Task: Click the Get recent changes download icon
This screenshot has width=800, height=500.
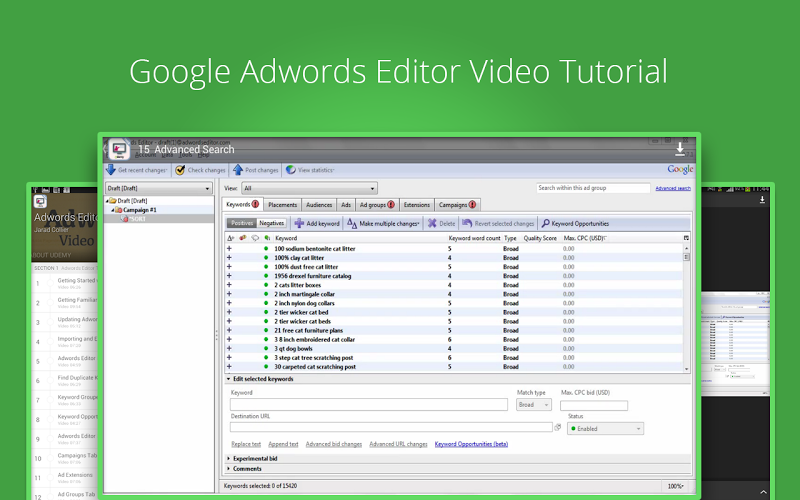Action: 111,170
